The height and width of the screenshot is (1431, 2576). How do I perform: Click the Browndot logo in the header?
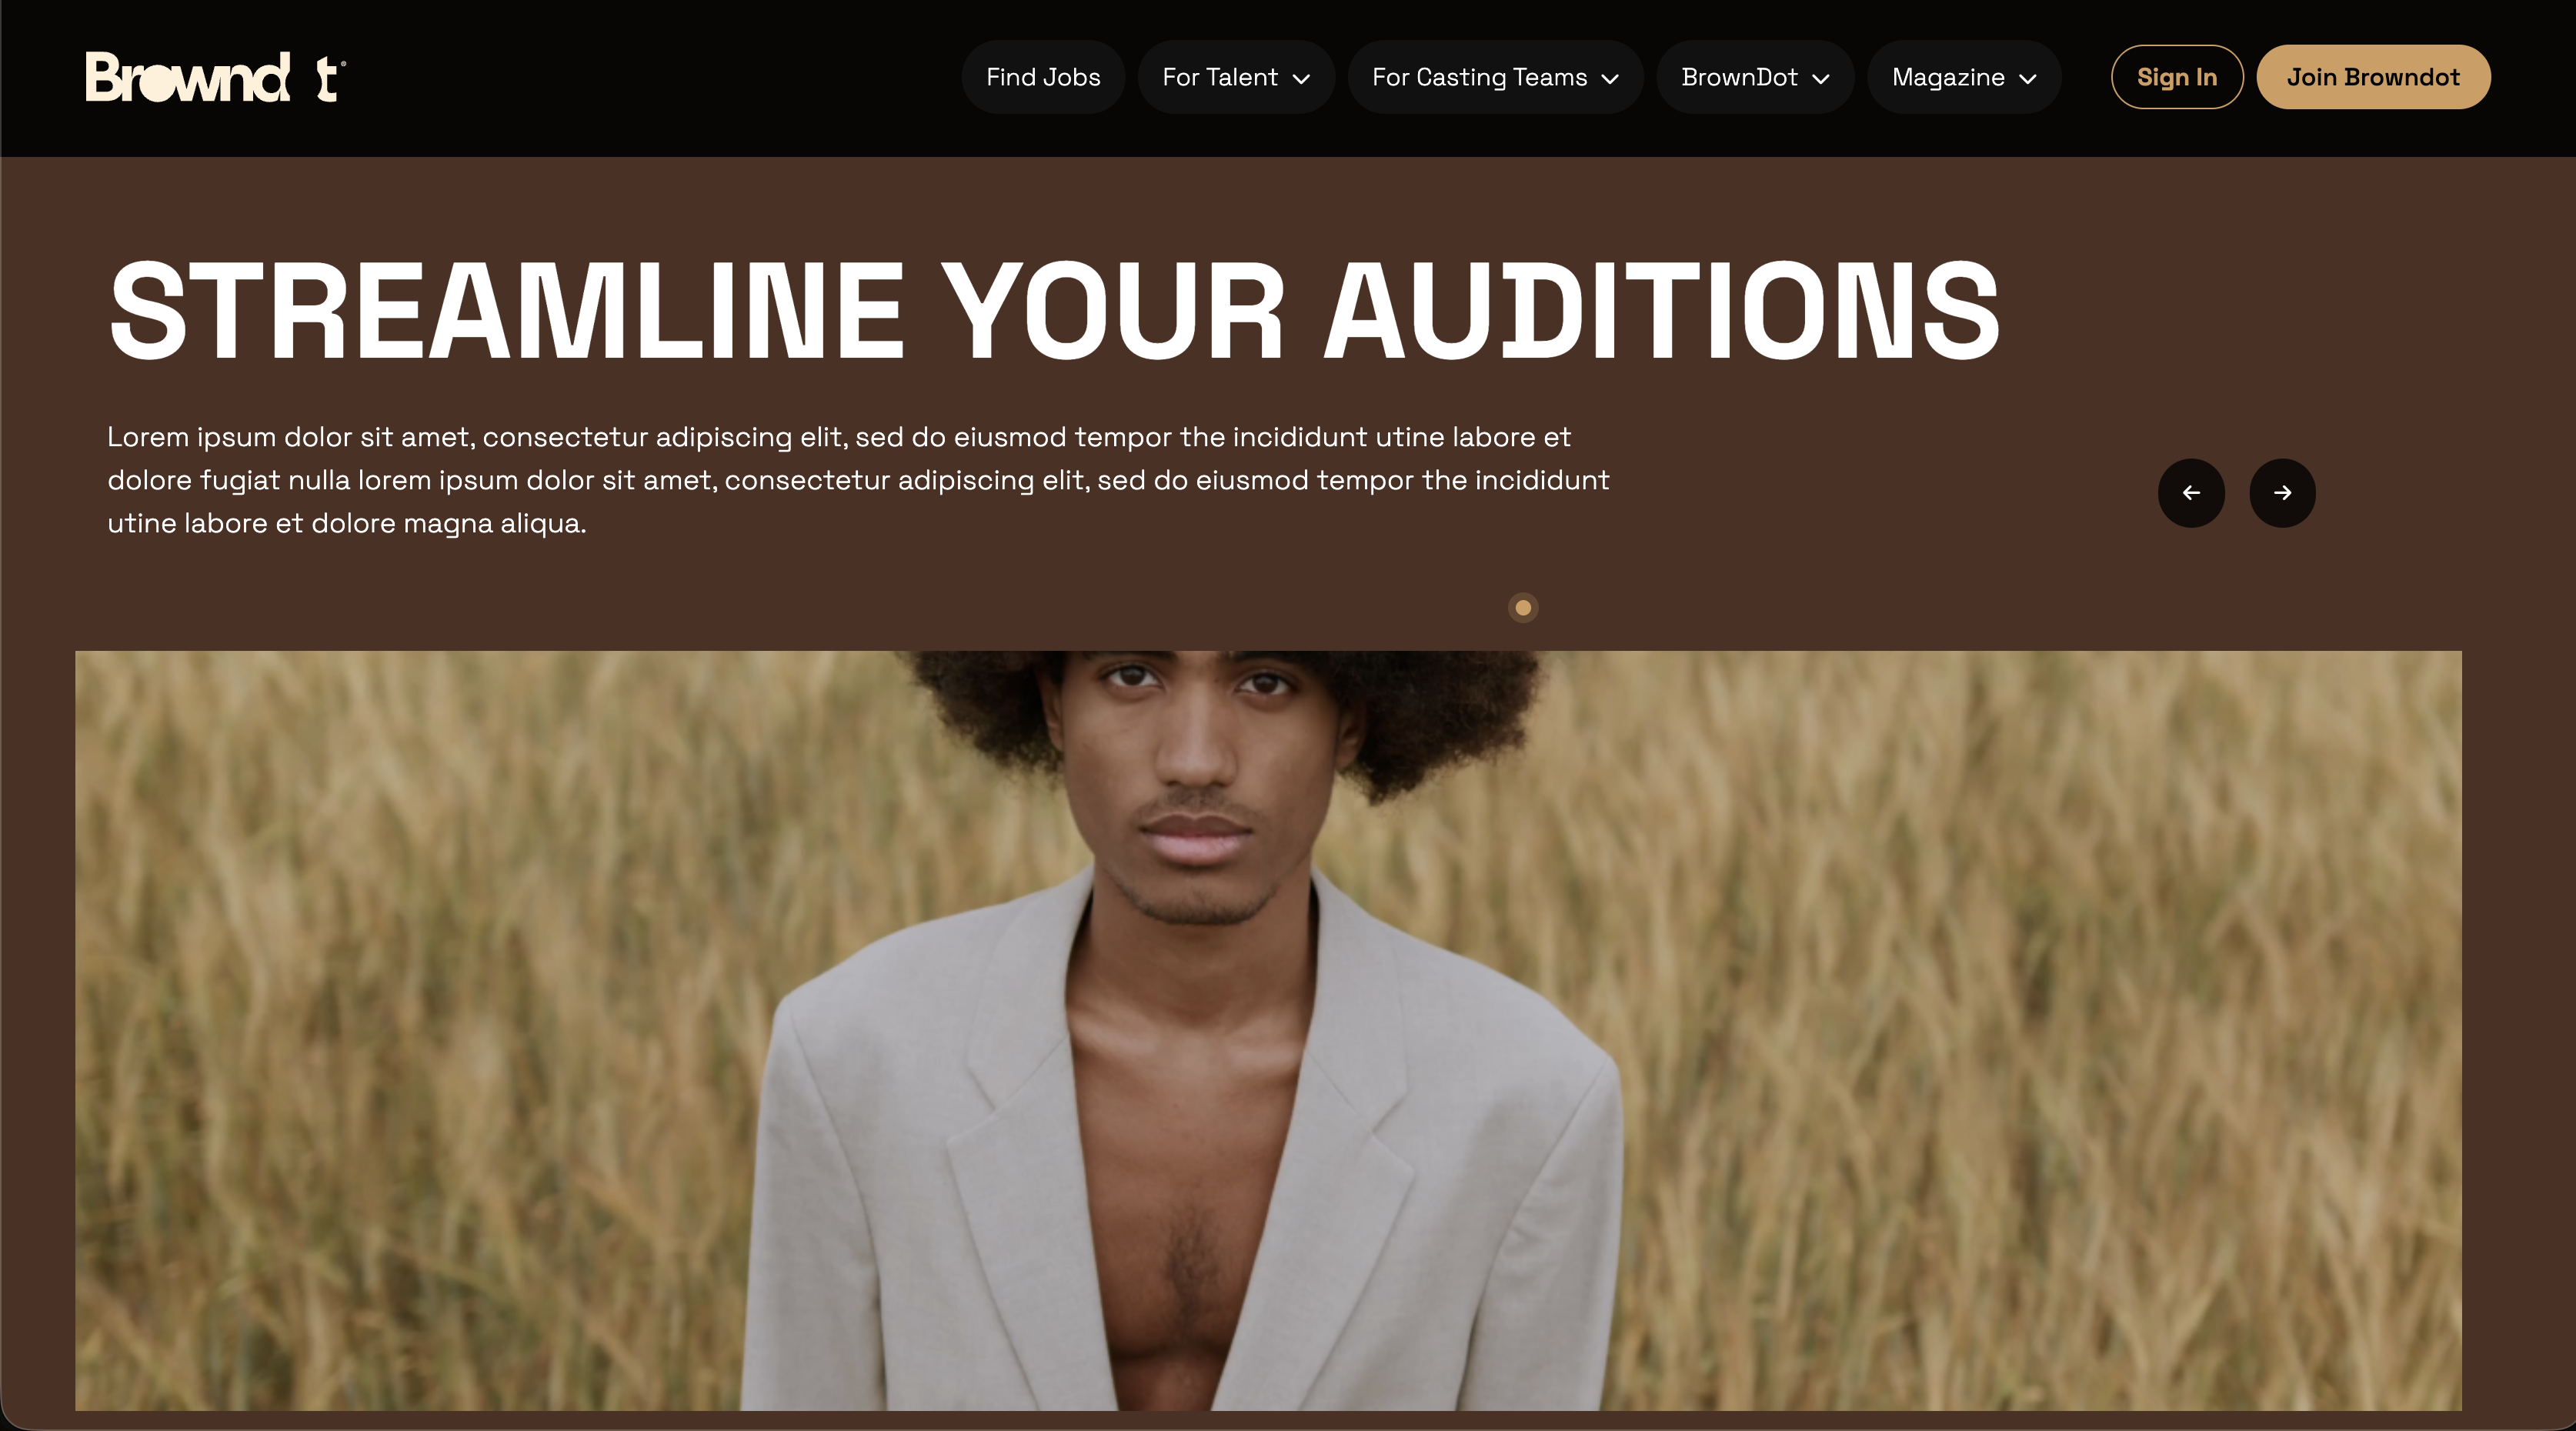point(215,77)
